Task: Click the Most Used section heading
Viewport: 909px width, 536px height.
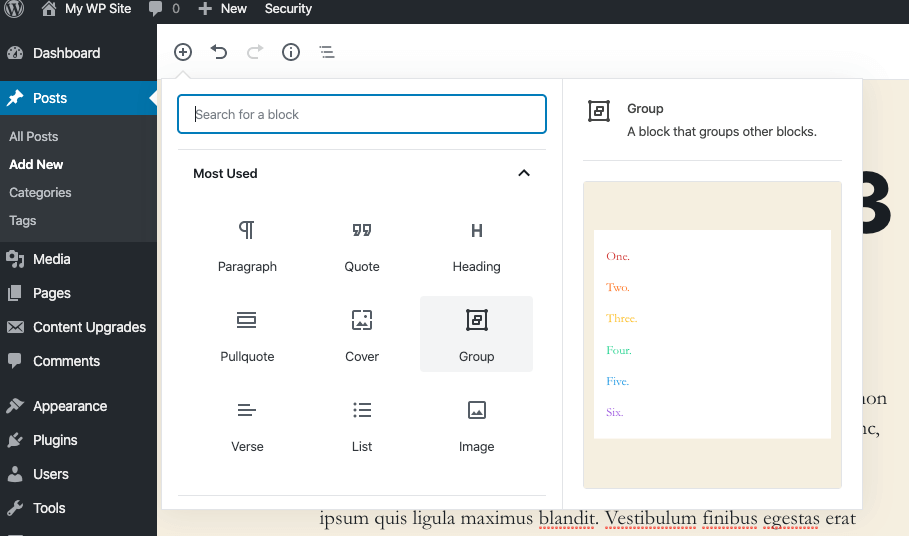Action: [226, 173]
